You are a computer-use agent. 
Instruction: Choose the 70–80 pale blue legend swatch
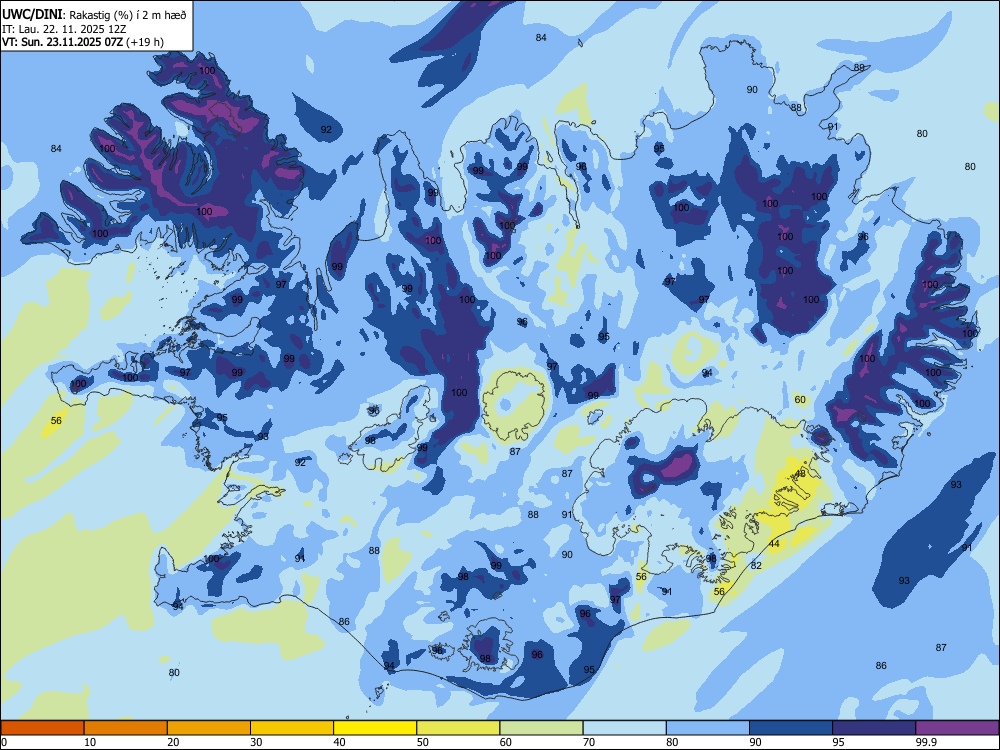625,728
